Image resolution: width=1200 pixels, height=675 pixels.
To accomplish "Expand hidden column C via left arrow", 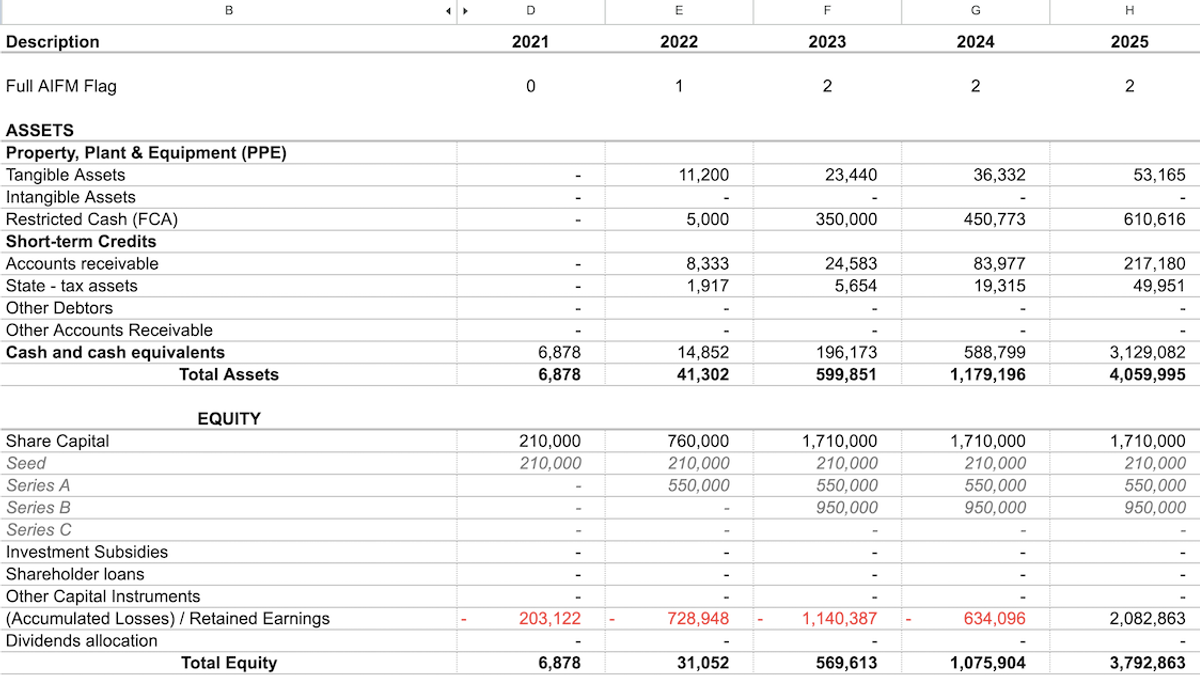I will [447, 11].
